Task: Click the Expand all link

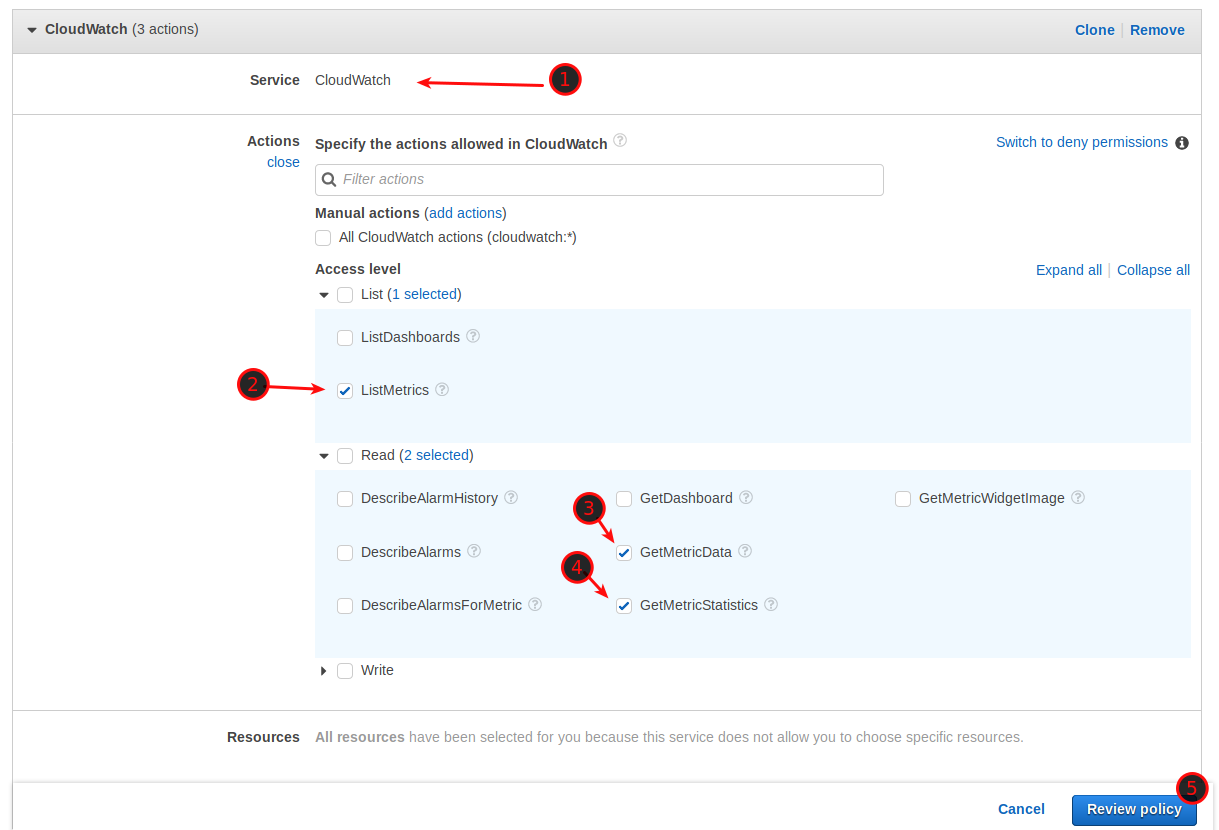Action: [1069, 270]
